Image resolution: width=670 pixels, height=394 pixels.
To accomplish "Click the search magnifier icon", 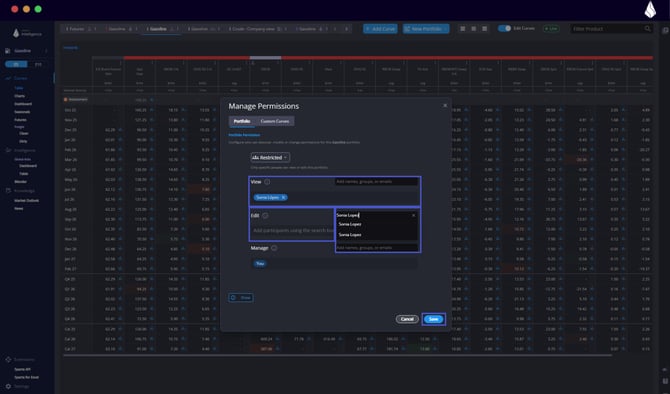I will pyautogui.click(x=647, y=29).
